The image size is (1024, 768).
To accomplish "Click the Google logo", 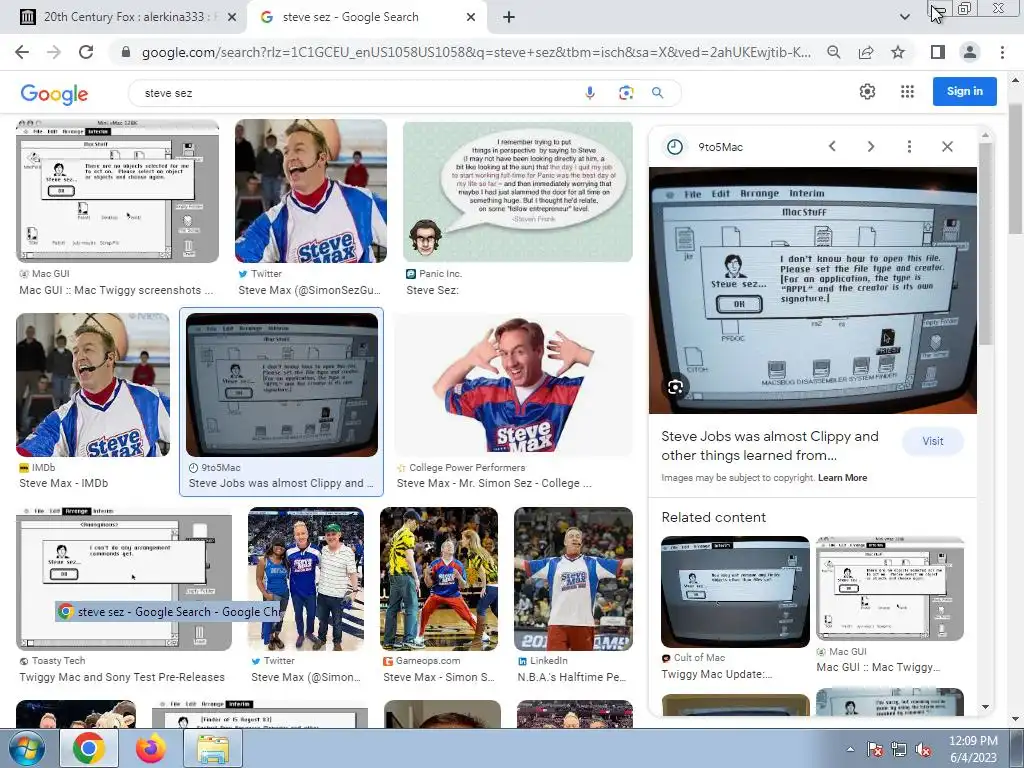I will (54, 93).
